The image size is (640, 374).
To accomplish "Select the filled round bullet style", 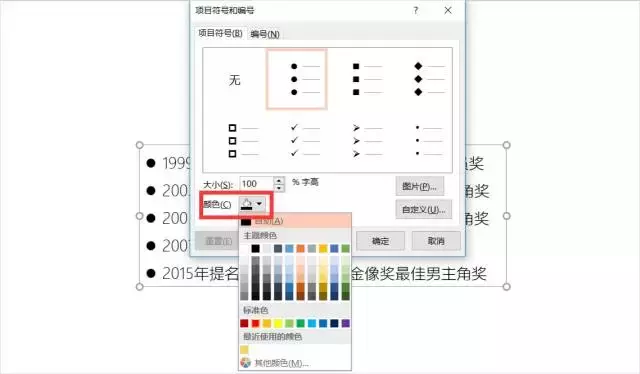I will pos(297,79).
